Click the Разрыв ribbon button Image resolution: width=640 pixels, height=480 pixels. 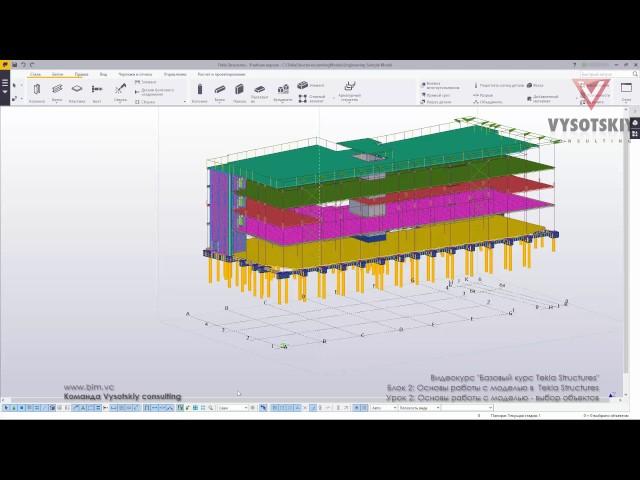click(x=483, y=95)
